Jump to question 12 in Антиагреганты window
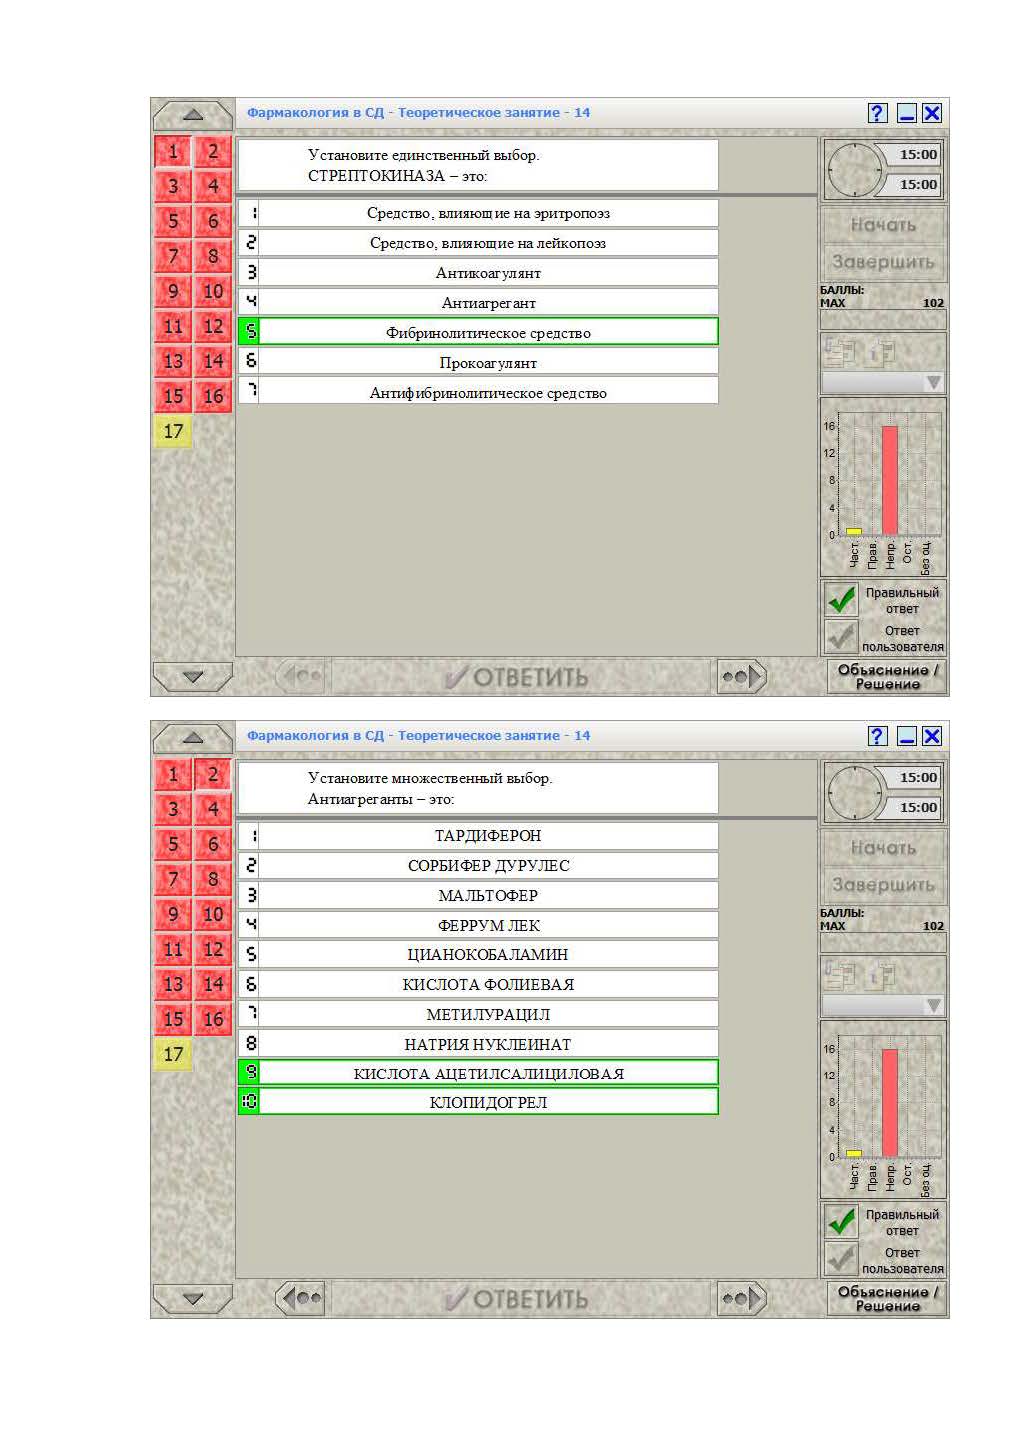 click(x=213, y=949)
